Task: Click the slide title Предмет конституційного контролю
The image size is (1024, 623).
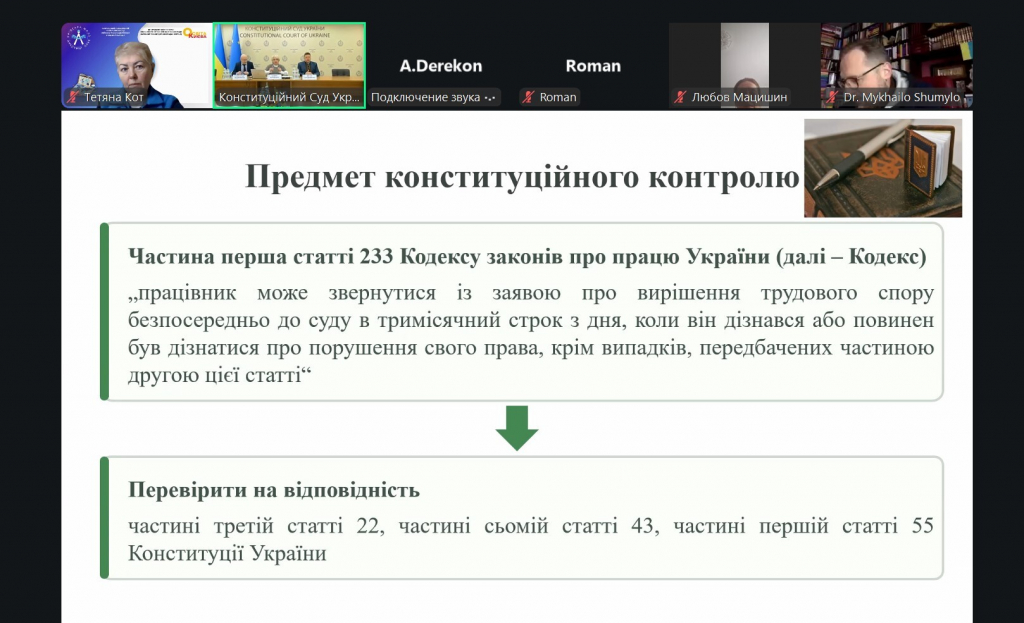Action: pyautogui.click(x=522, y=177)
